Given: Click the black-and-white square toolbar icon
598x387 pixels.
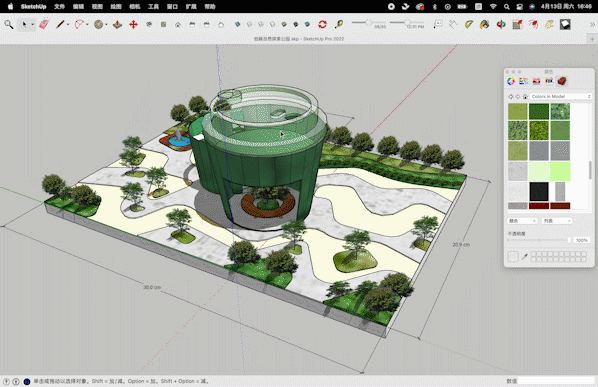Looking at the screenshot, I should tap(565, 24).
